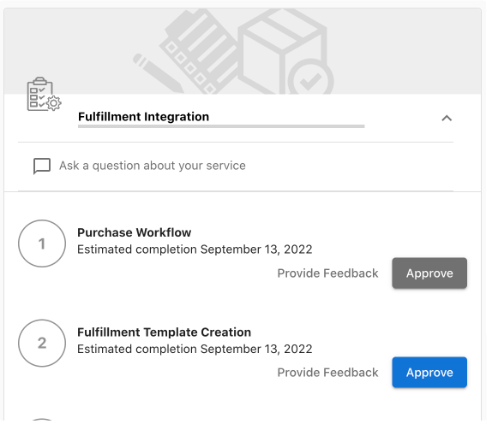Open the Fulfillment Template Creation step title
Viewport: 487px width, 441px height.
click(x=164, y=332)
